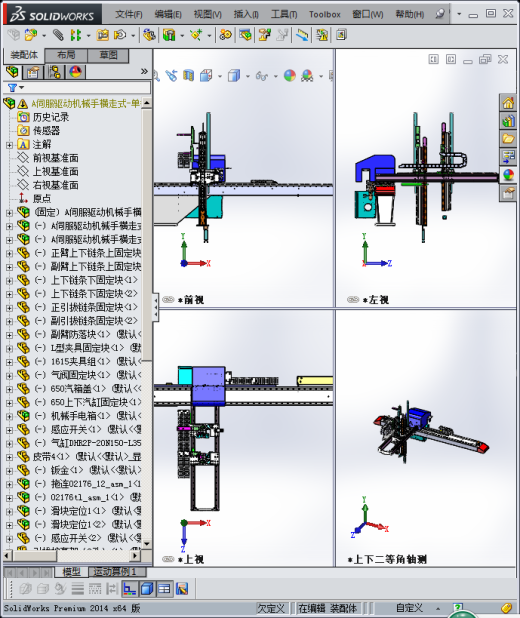This screenshot has height=618, width=520.
Task: Open the Design Library task pane icon
Action: 508,121
